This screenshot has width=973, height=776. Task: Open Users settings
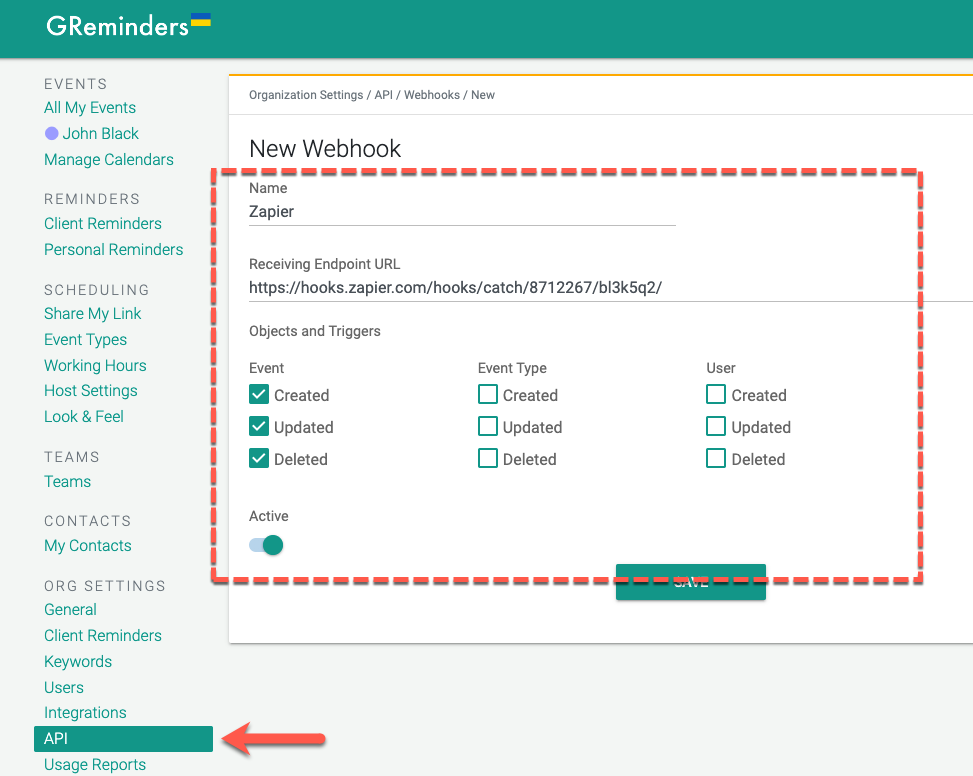click(x=64, y=687)
